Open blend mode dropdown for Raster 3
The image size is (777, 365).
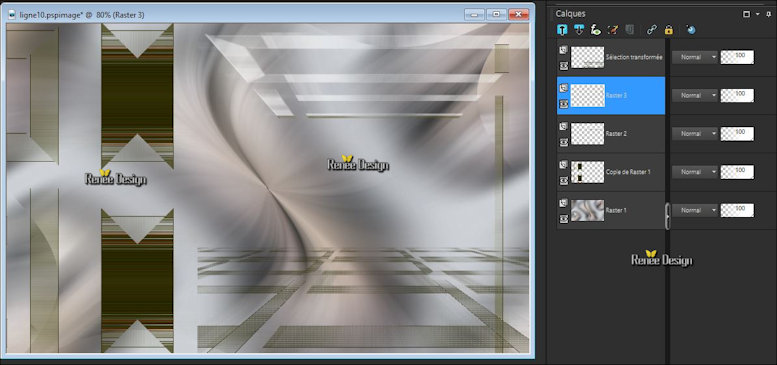point(695,96)
